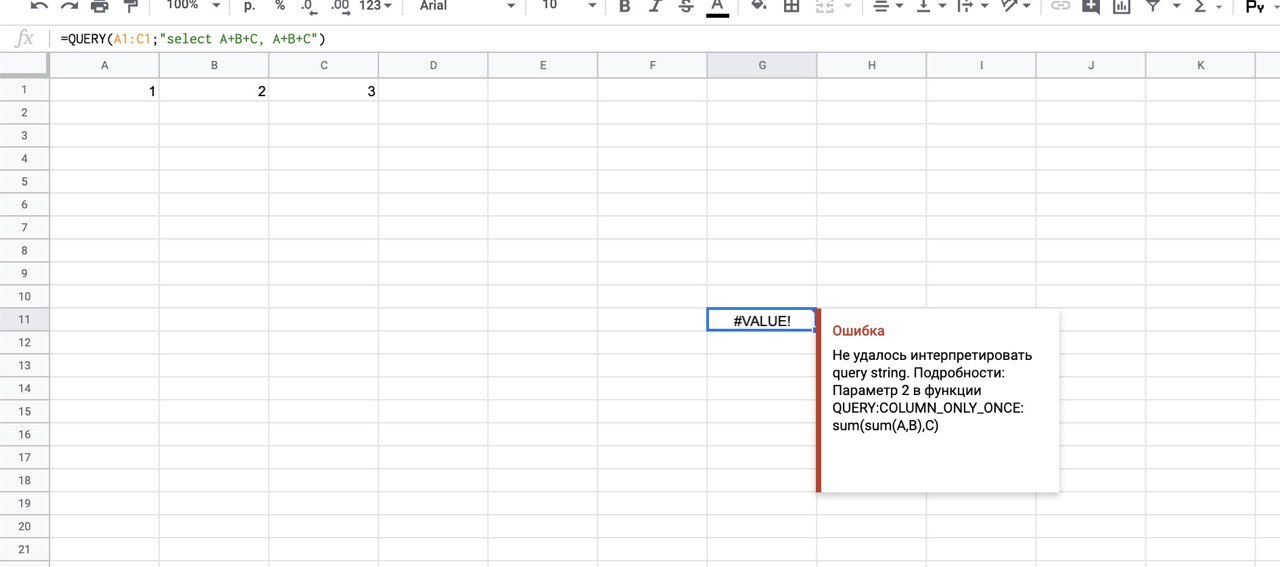Image resolution: width=1280 pixels, height=567 pixels.
Task: Open the functions Σ menu
Action: coord(1208,6)
